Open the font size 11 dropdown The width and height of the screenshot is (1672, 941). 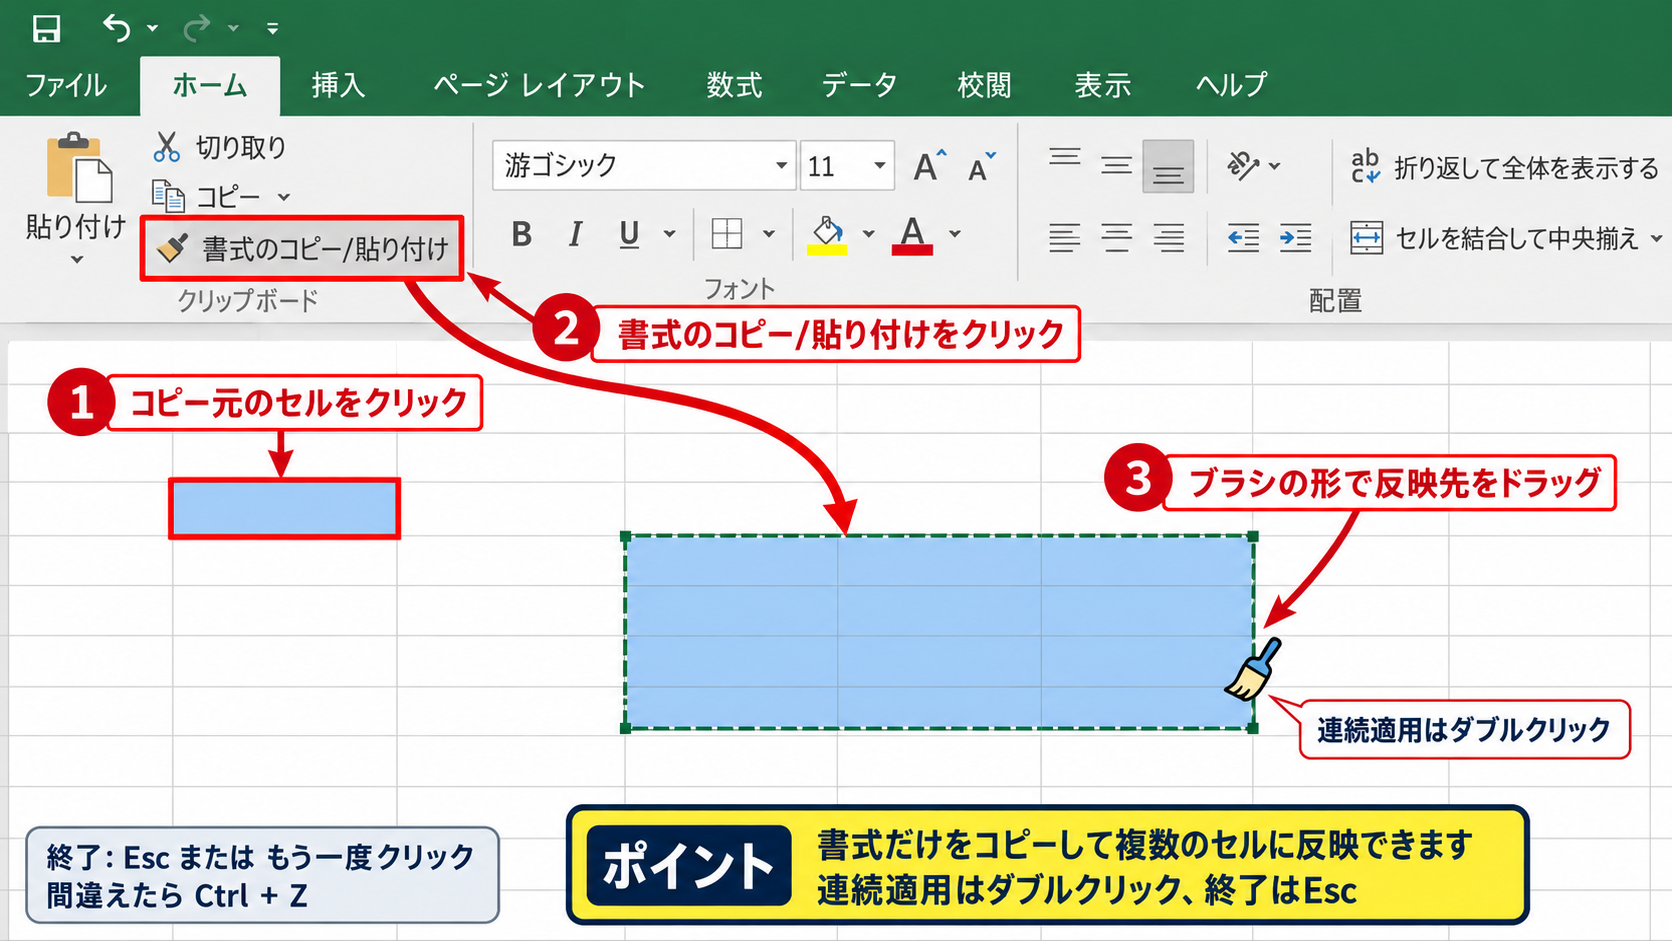pyautogui.click(x=878, y=165)
